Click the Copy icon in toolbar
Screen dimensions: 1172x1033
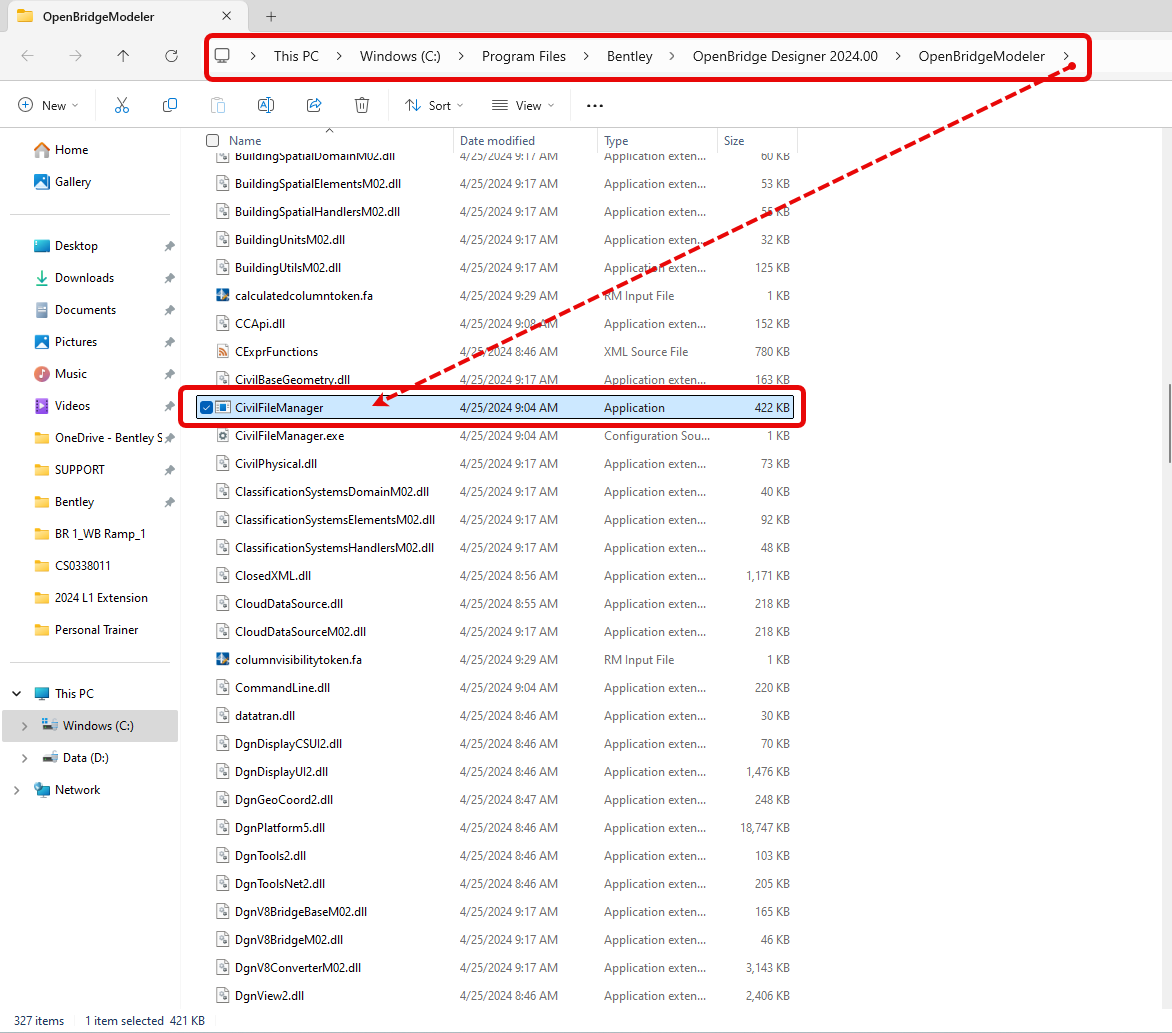(x=170, y=105)
